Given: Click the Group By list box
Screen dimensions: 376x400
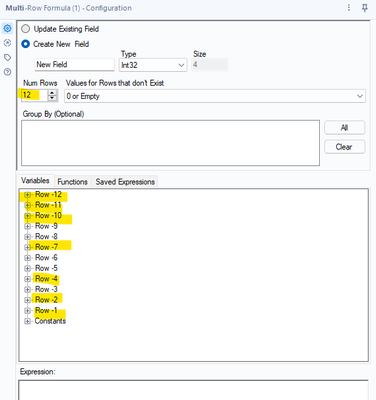Looking at the screenshot, I should pos(170,143).
